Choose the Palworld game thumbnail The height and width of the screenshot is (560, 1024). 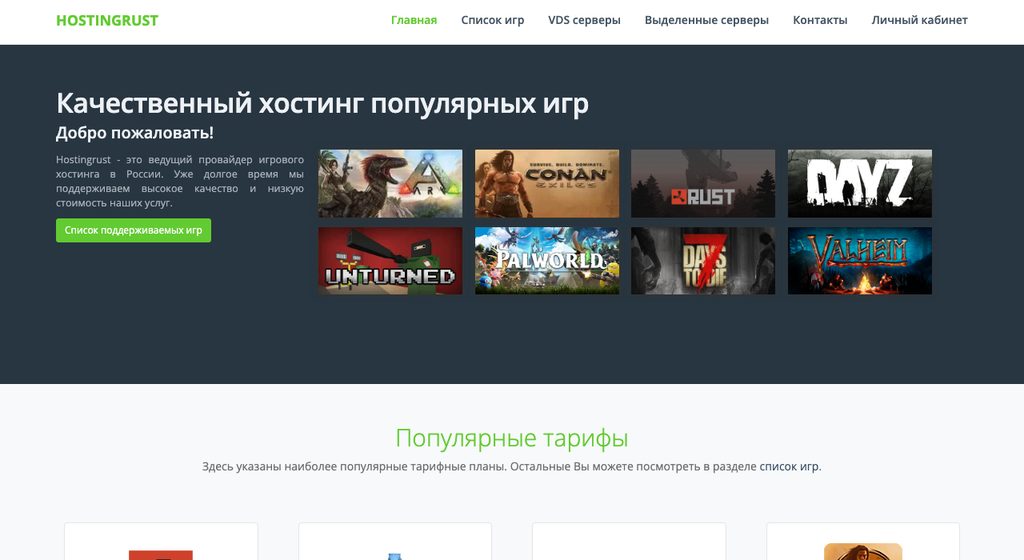[547, 260]
